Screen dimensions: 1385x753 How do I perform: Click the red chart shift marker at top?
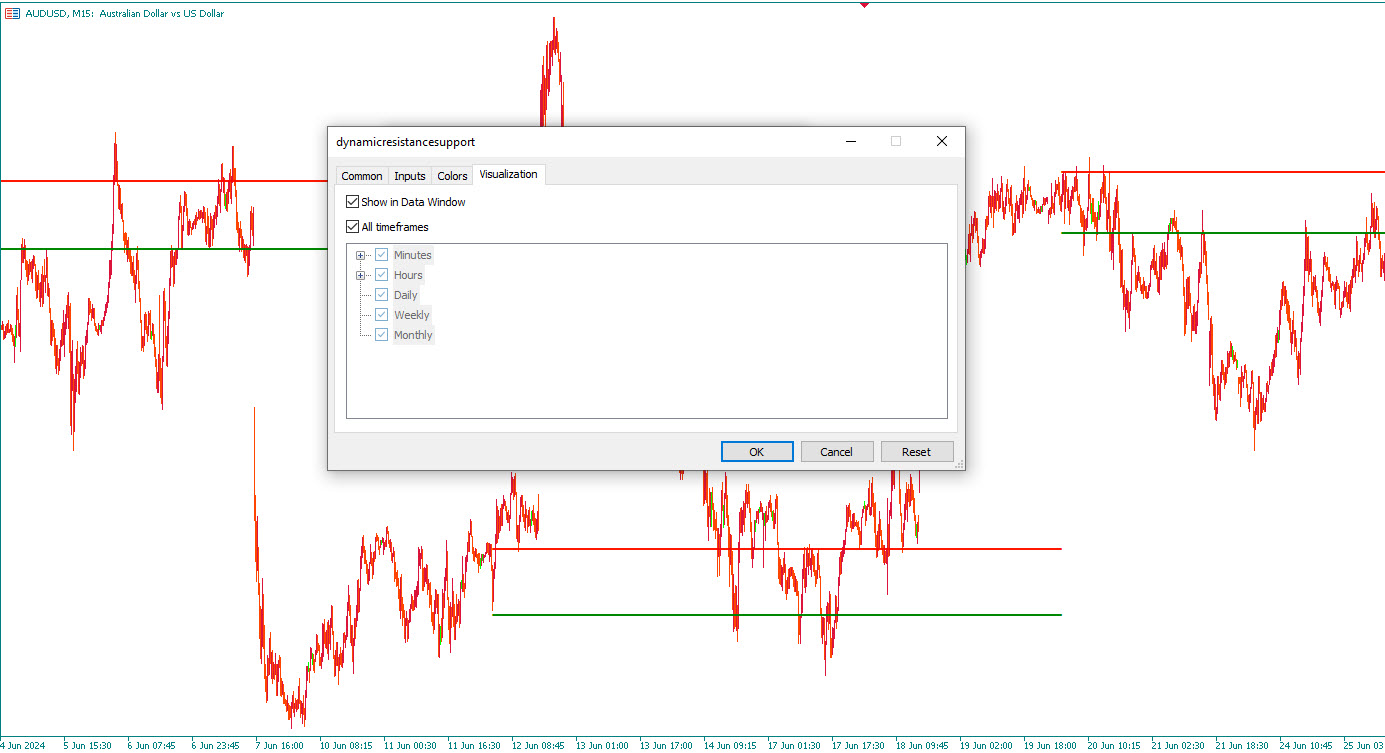(865, 5)
